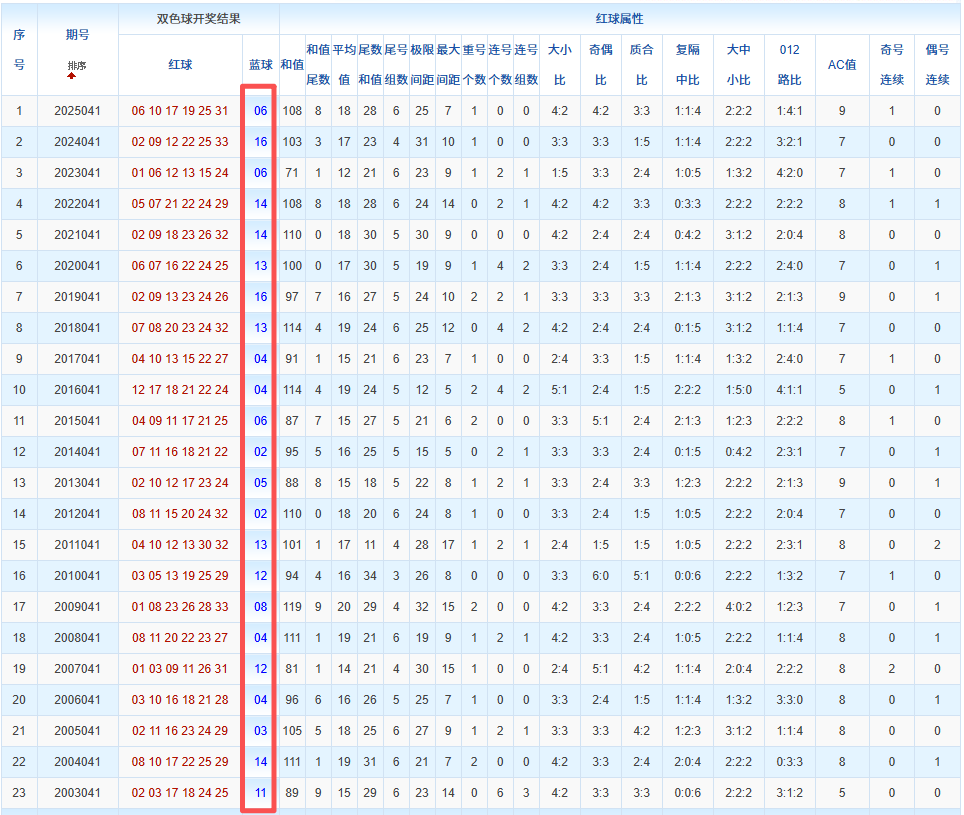Select the AC值 column header
This screenshot has height=815, width=964.
pos(841,65)
